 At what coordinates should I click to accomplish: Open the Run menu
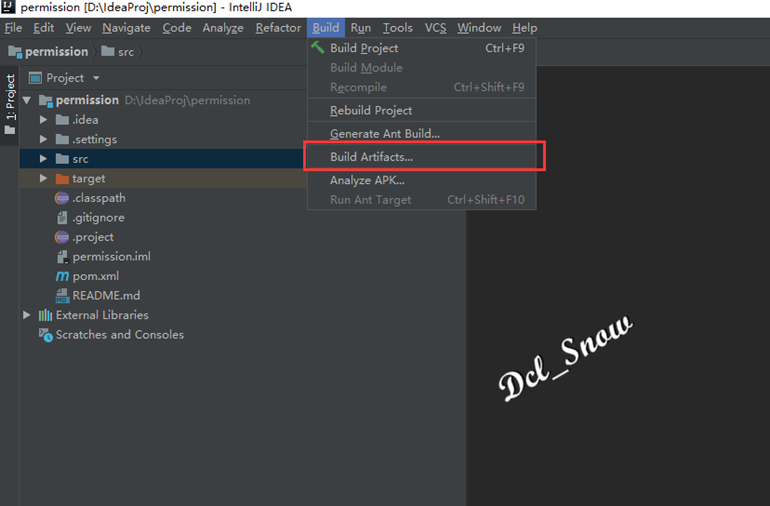[360, 28]
